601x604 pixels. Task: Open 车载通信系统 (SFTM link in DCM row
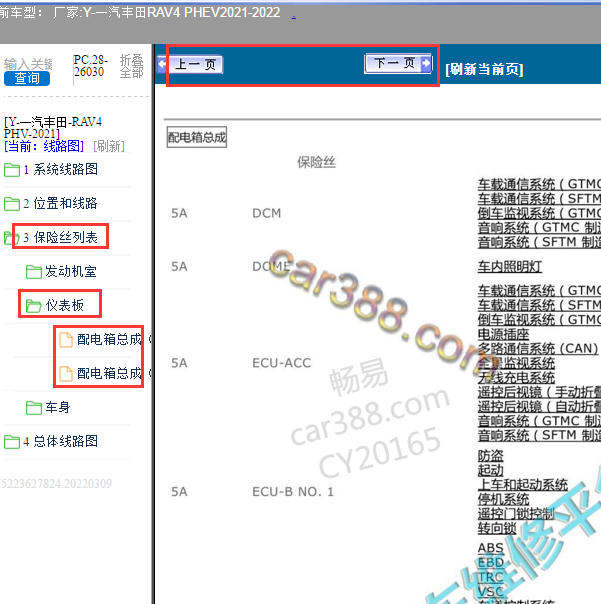tap(539, 199)
